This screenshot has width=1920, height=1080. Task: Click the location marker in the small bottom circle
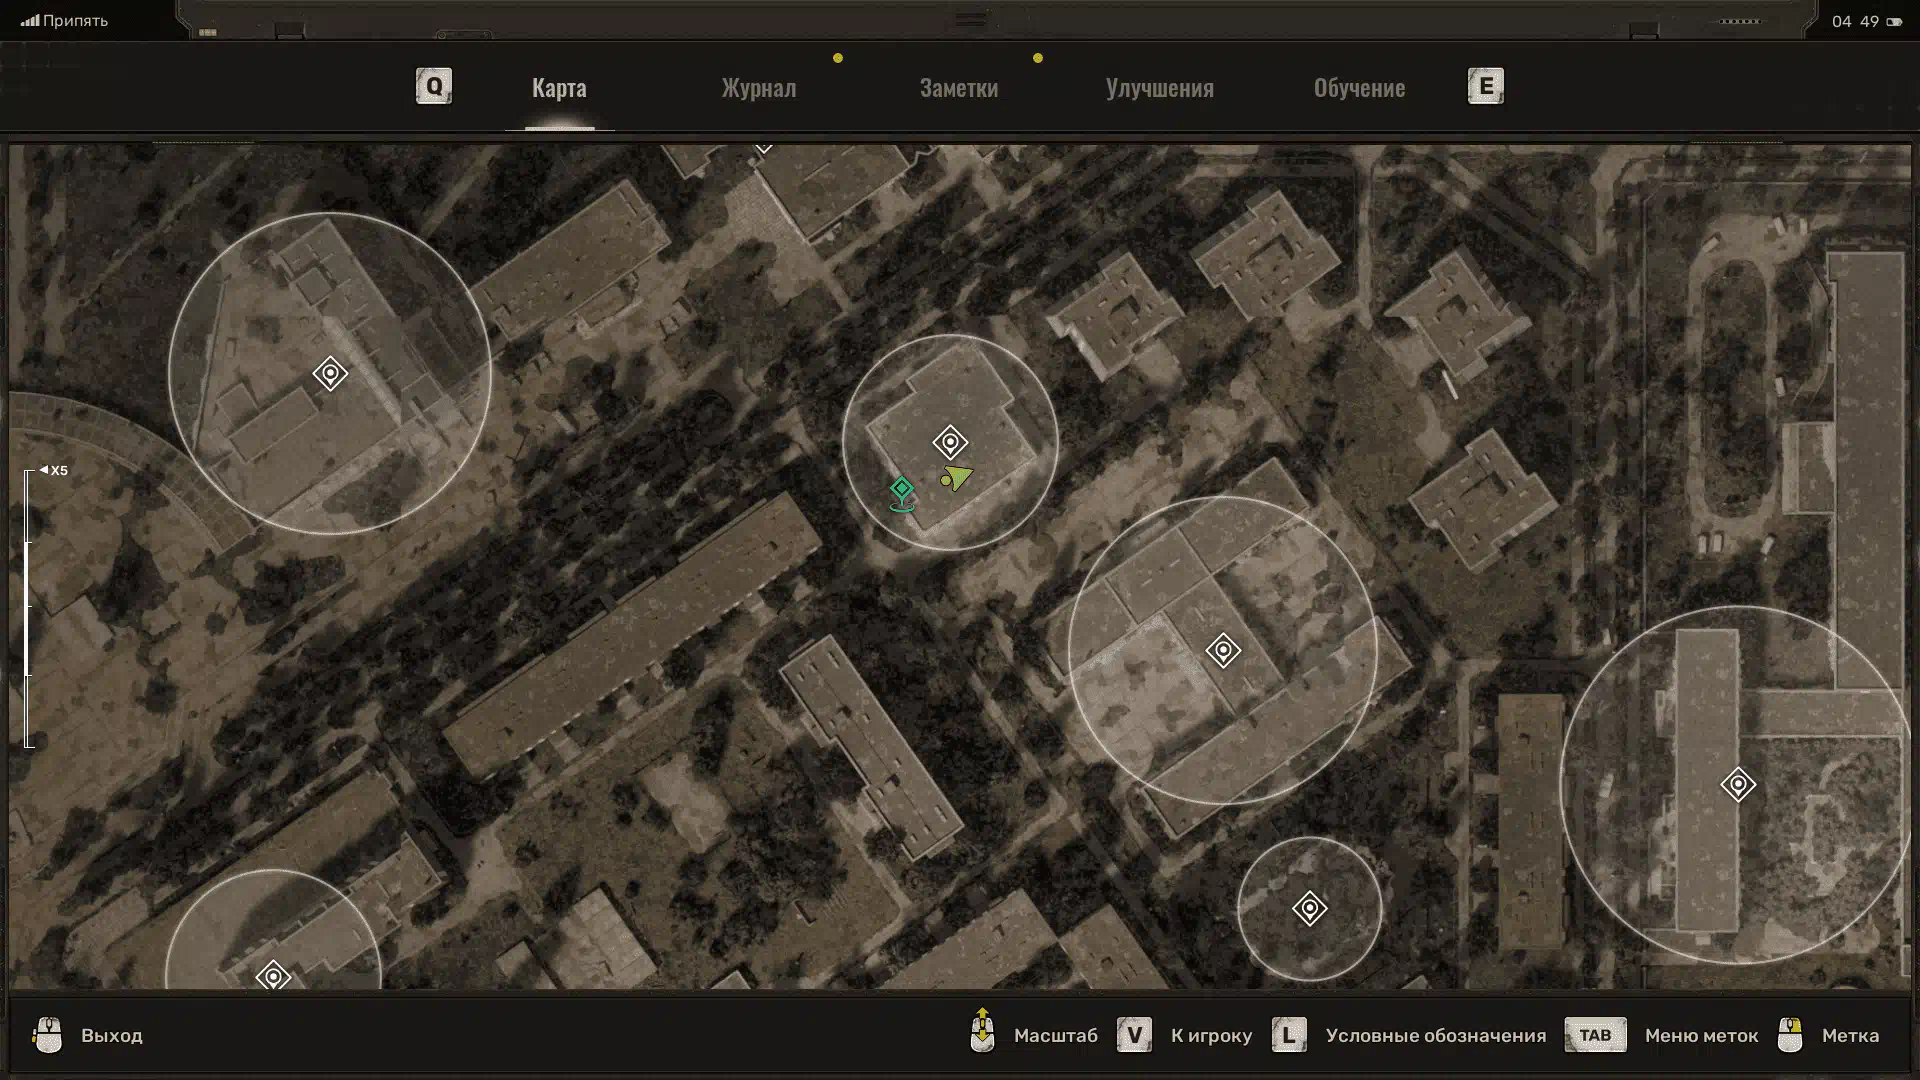point(1309,908)
